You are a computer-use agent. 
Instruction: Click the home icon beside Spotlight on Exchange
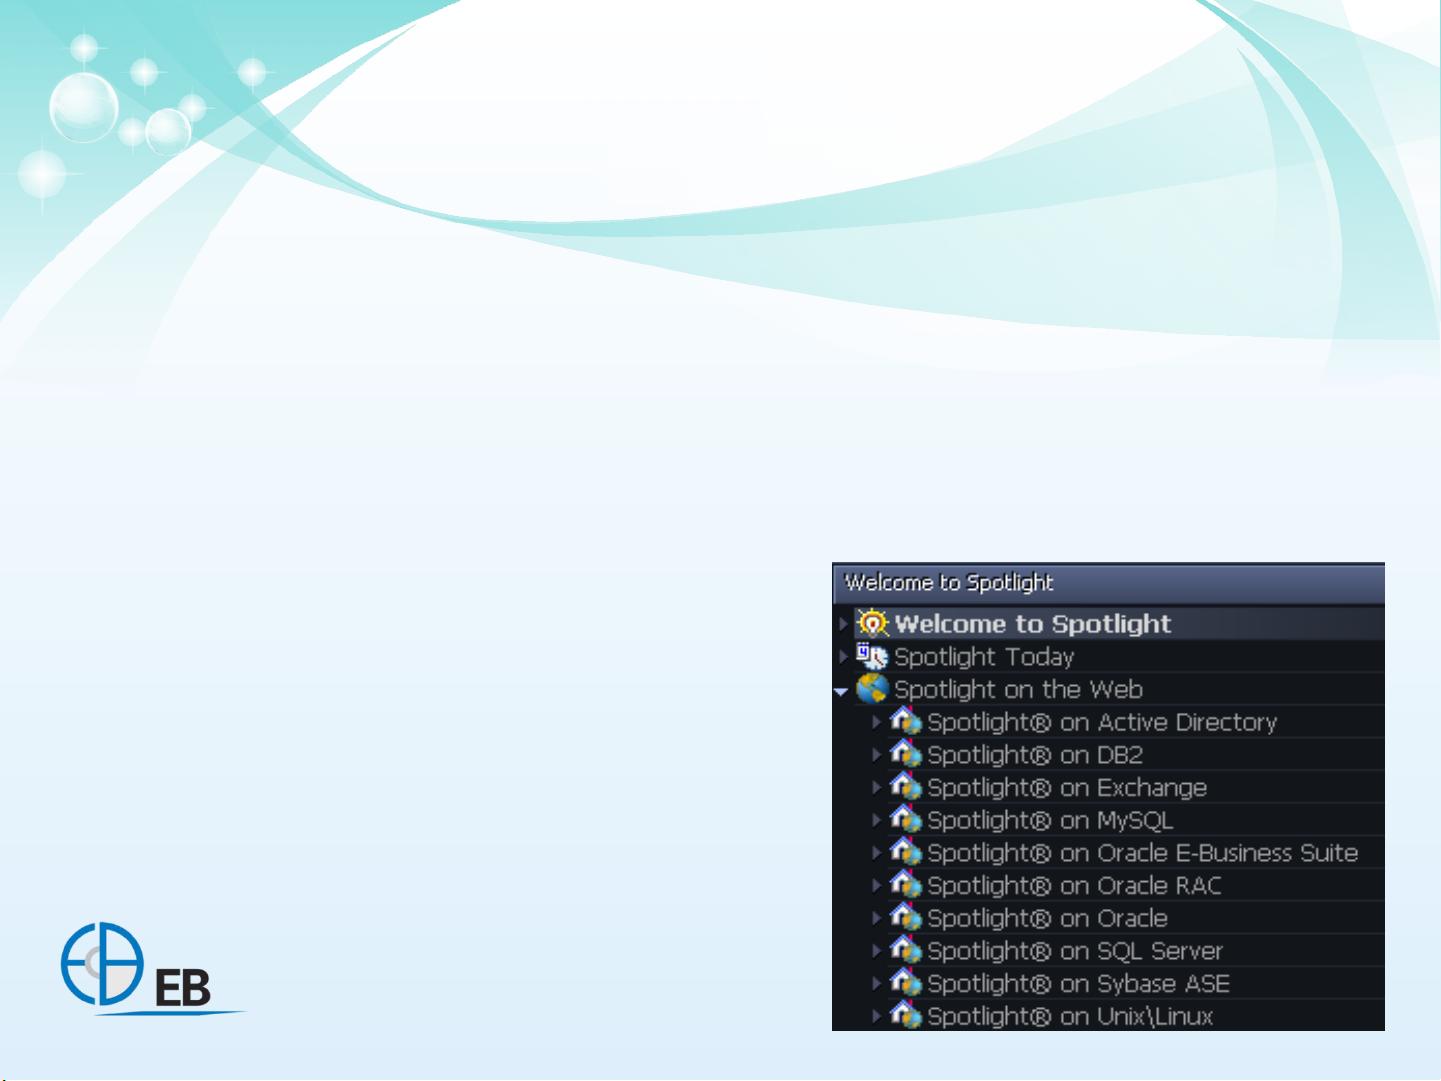(906, 787)
